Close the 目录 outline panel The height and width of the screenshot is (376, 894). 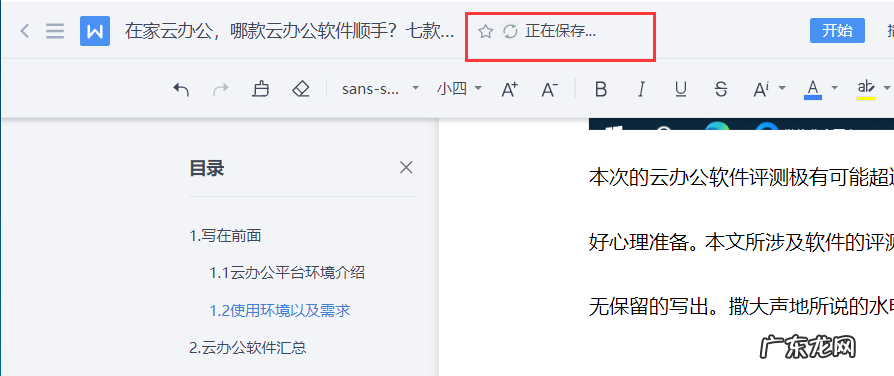coord(406,168)
